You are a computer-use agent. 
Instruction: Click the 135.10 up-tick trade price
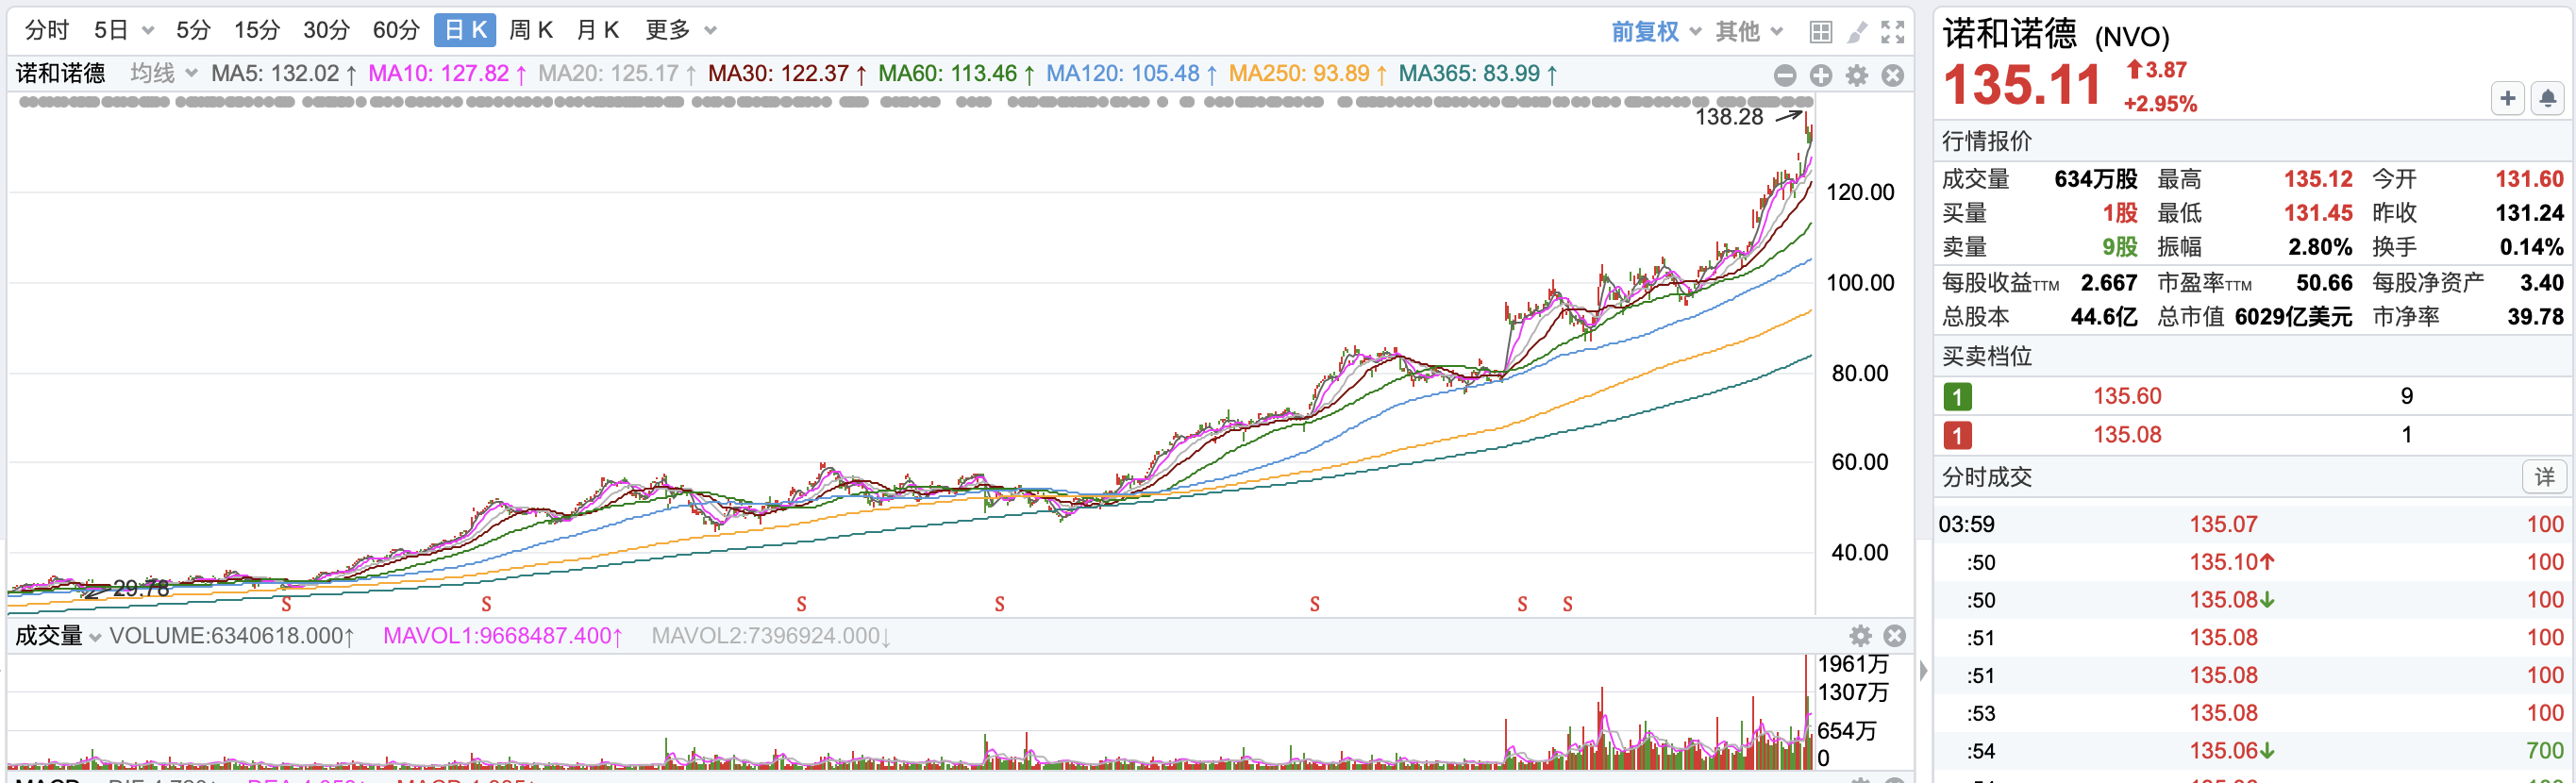[2231, 562]
